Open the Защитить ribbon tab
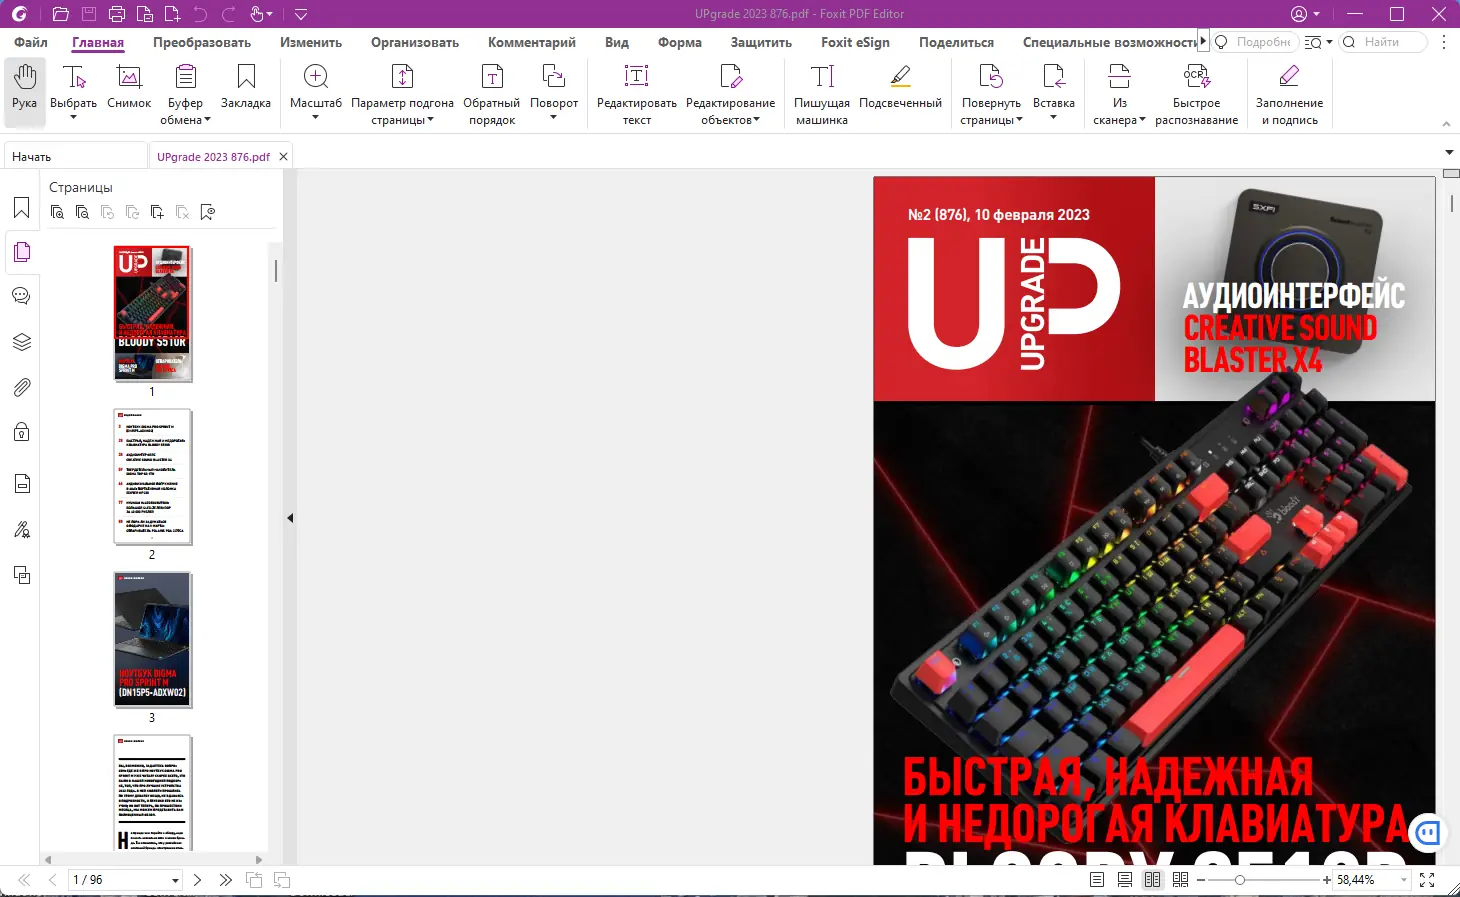The image size is (1460, 897). 761,42
